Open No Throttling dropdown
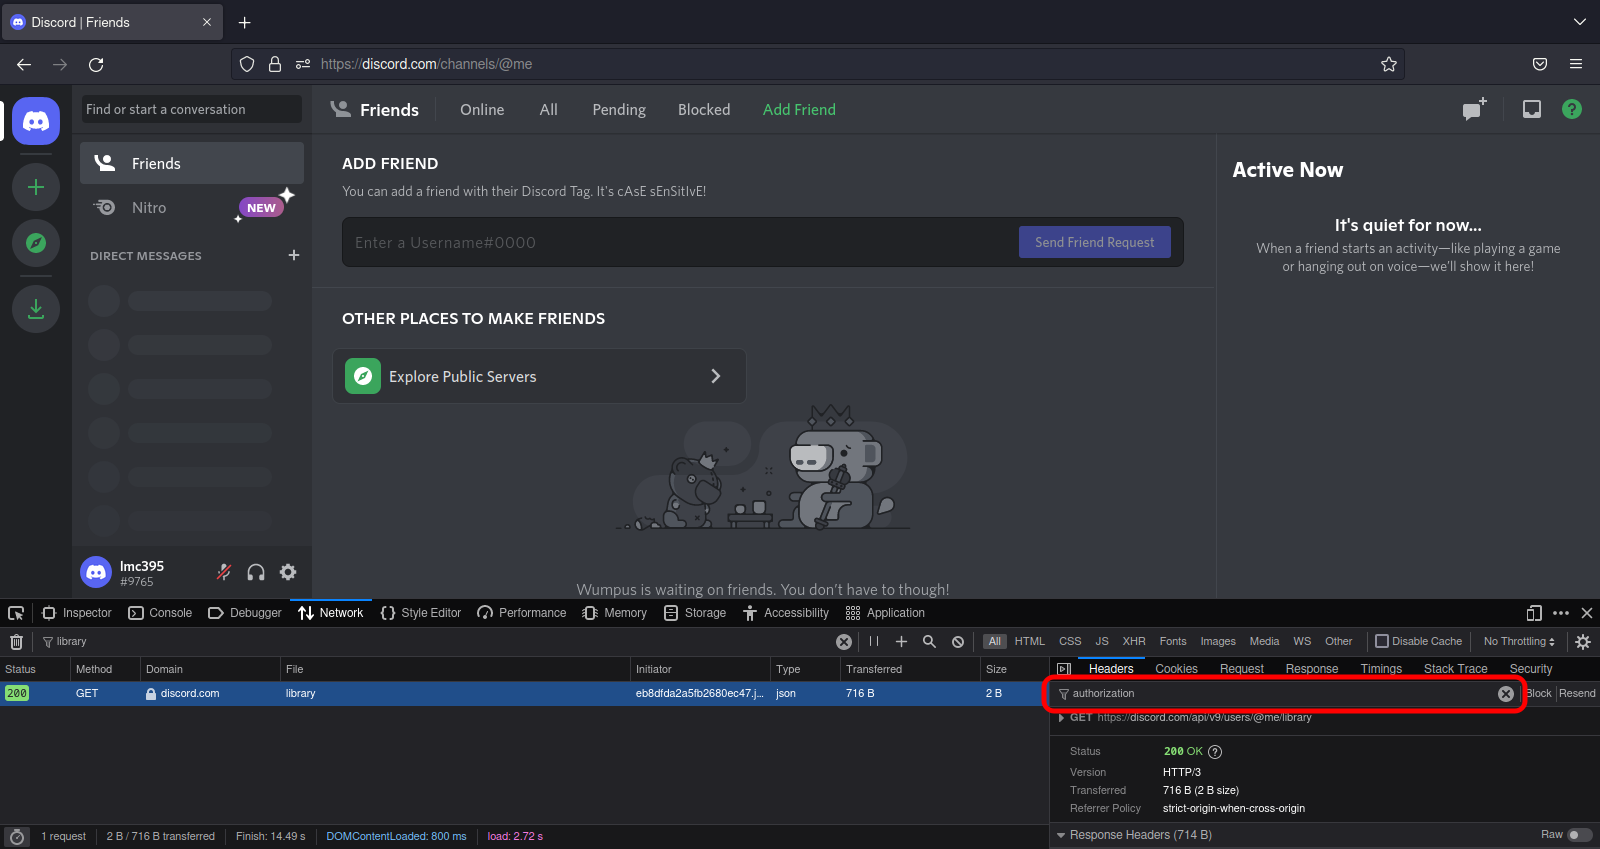 click(x=1519, y=642)
